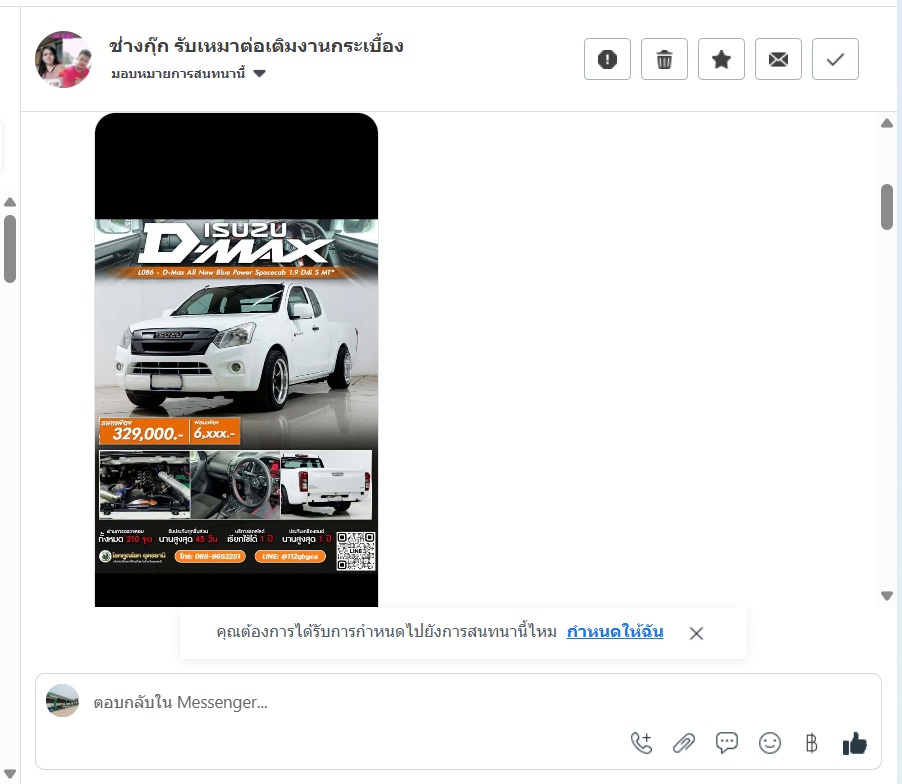Mark conversation as spam with exclamation icon
This screenshot has height=784, width=902.
coord(607,59)
